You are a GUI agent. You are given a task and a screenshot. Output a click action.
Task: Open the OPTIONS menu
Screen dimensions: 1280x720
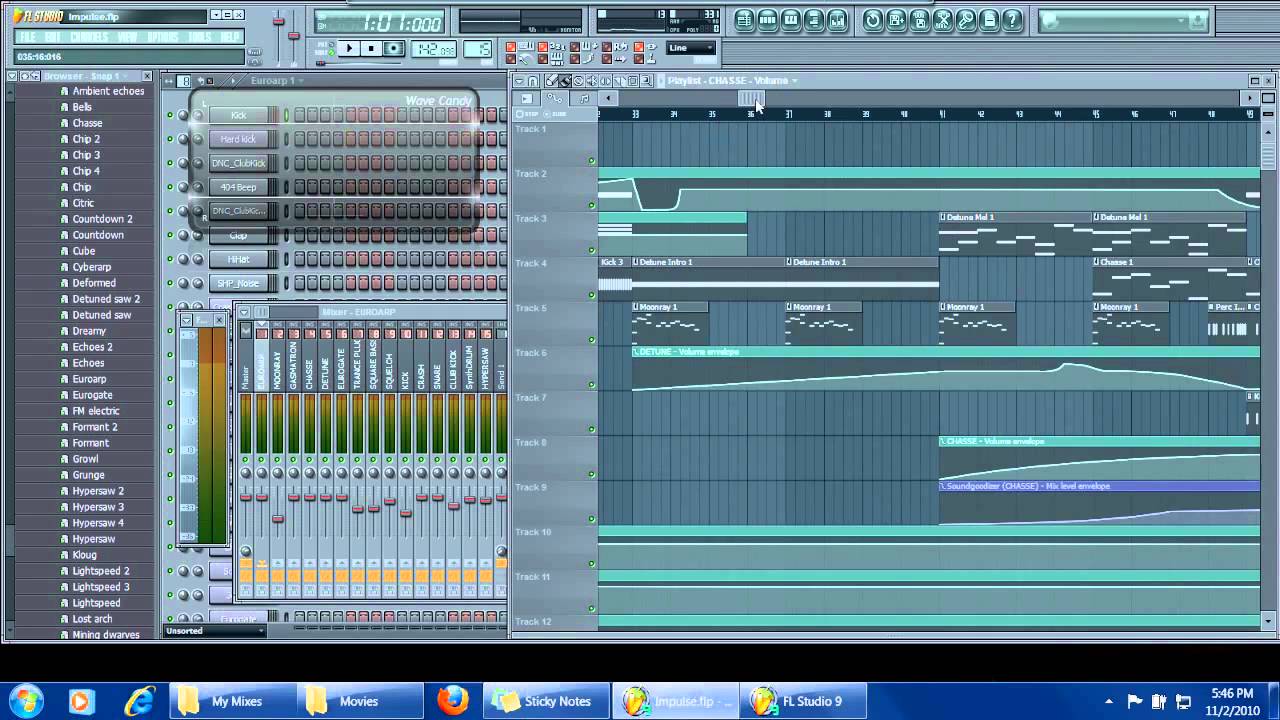point(163,37)
